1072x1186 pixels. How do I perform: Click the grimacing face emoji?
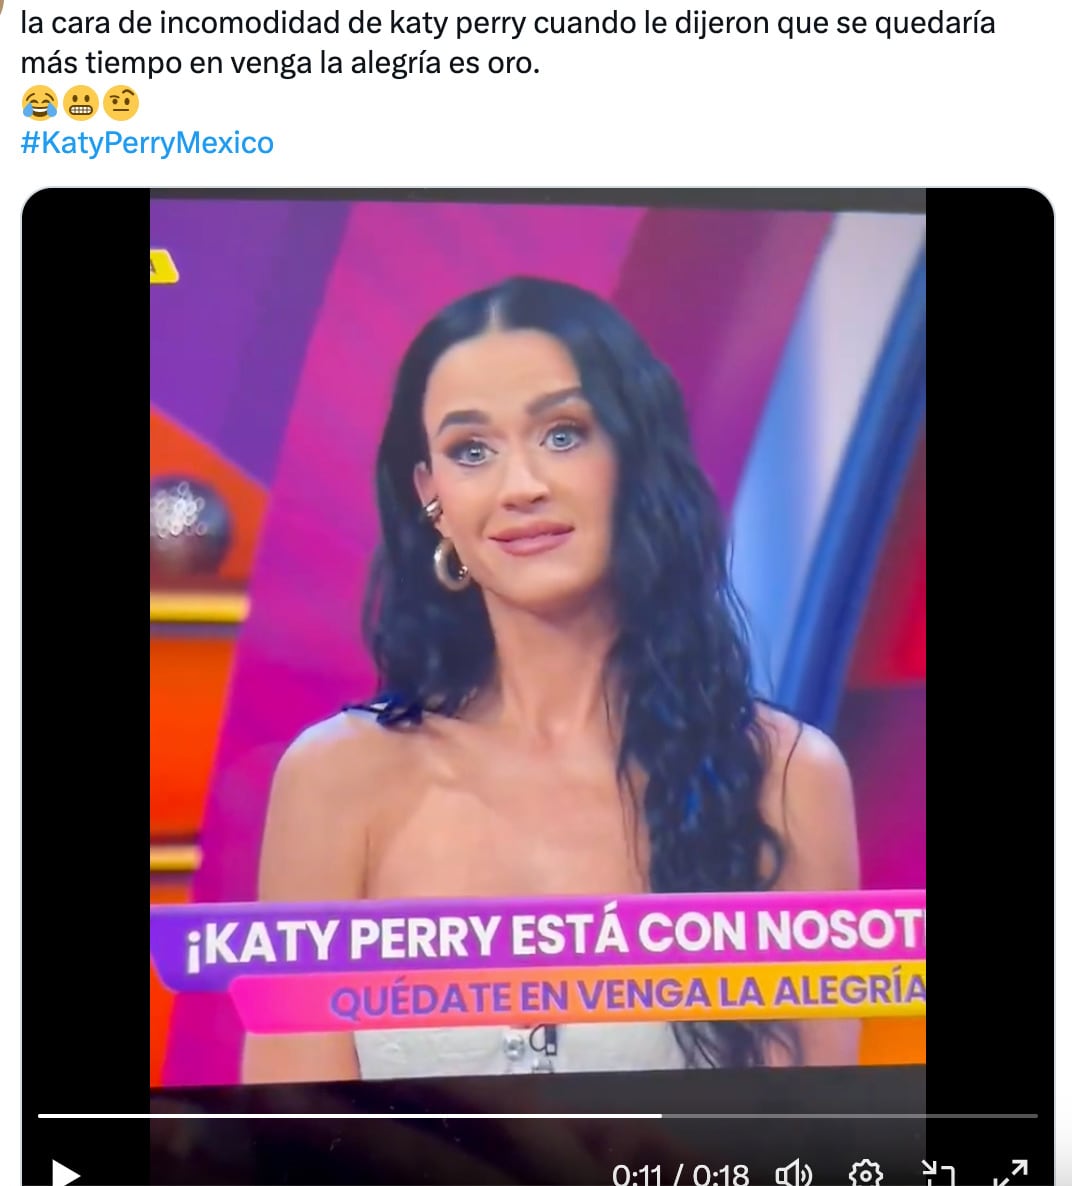coord(80,103)
